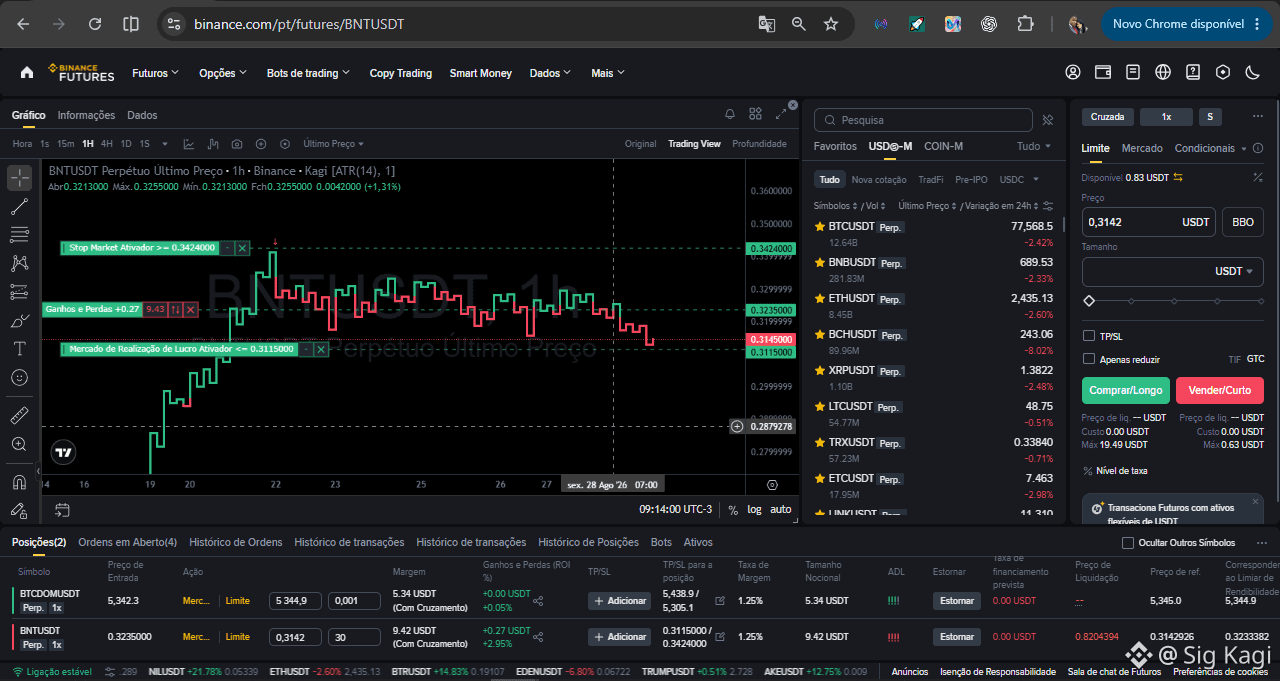
Task: Select the crosshair cursor tool
Action: [19, 179]
